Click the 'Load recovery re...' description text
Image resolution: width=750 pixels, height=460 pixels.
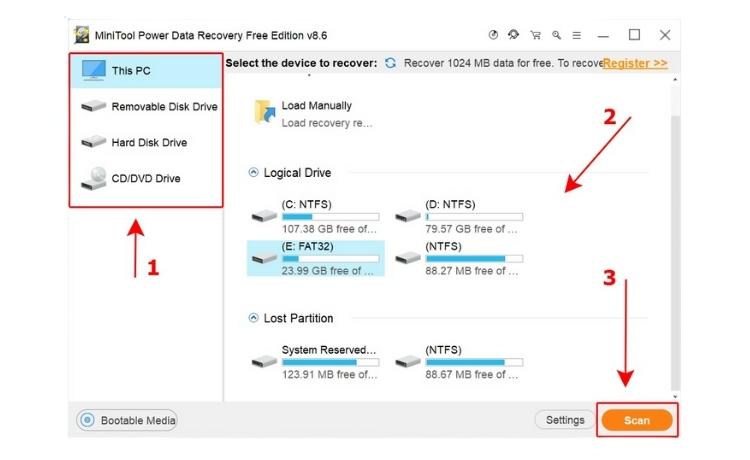(x=327, y=123)
